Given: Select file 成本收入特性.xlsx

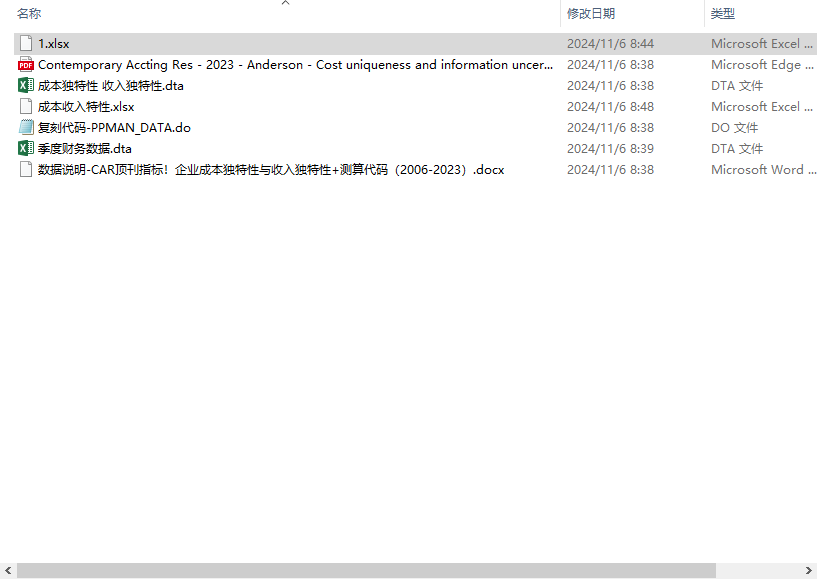Looking at the screenshot, I should click(86, 107).
